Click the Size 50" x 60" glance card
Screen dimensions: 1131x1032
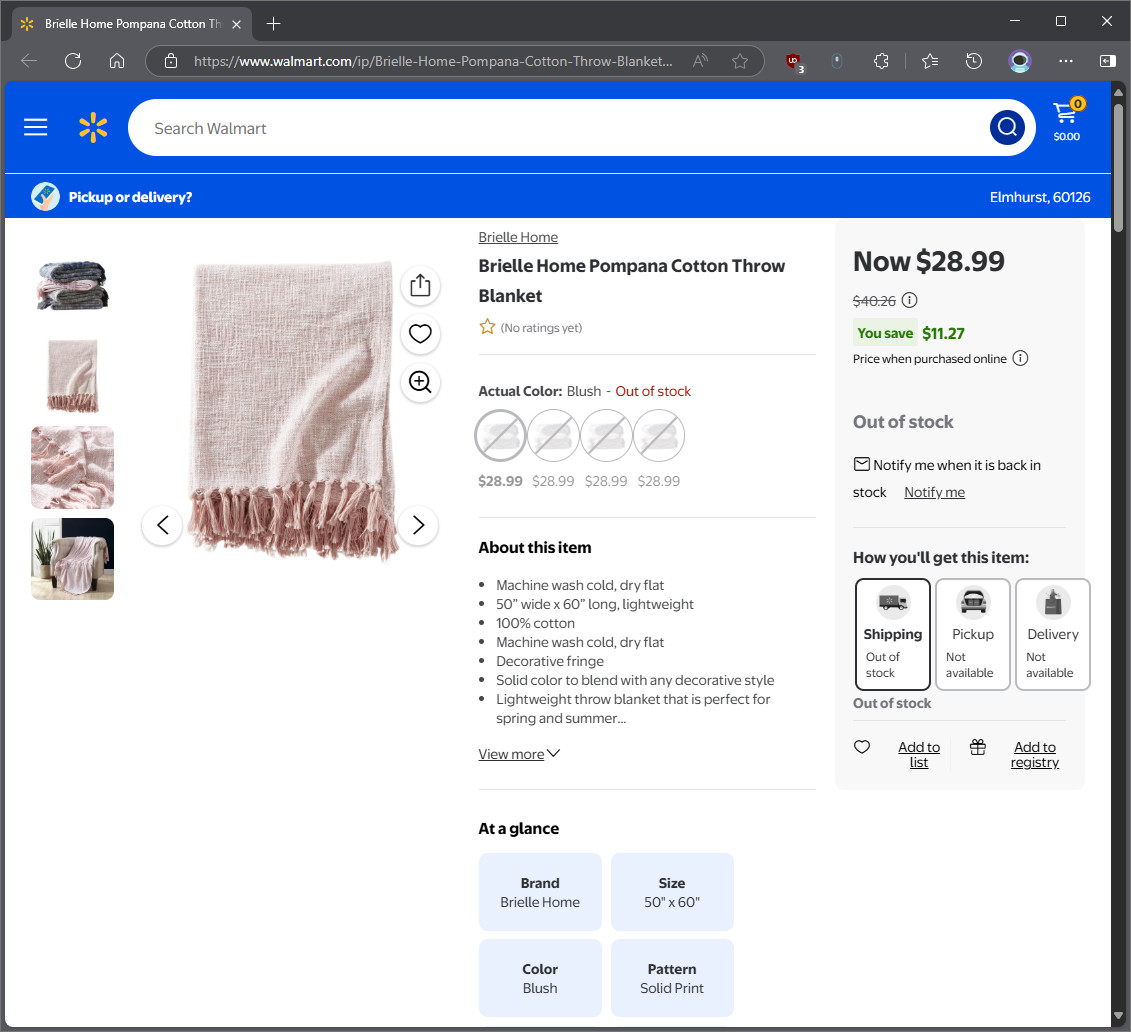[672, 892]
